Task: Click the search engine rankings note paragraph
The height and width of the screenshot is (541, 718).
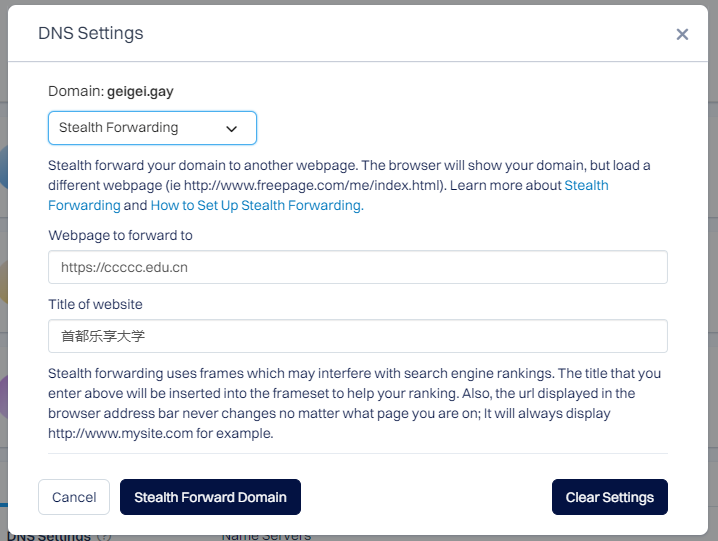Action: click(355, 404)
